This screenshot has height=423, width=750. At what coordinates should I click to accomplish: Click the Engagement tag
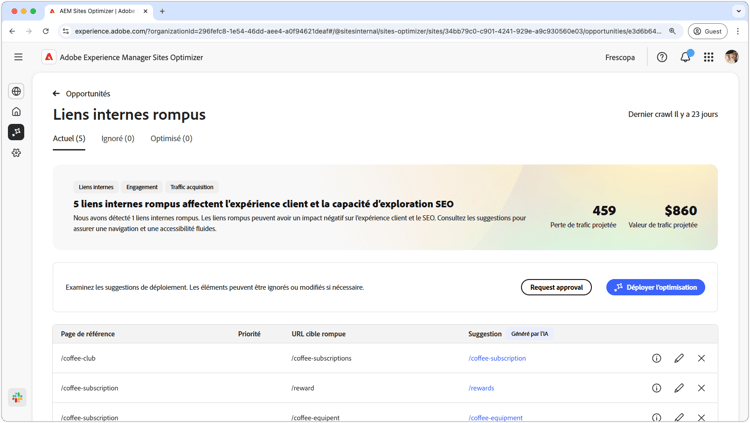point(142,187)
